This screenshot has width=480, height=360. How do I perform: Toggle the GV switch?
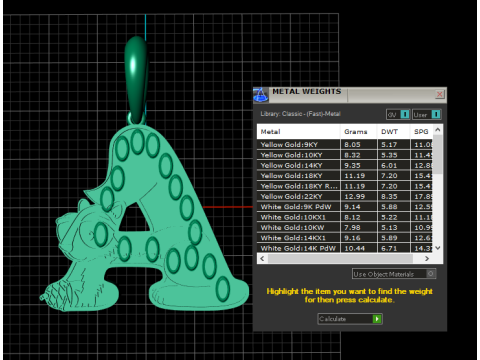398,115
